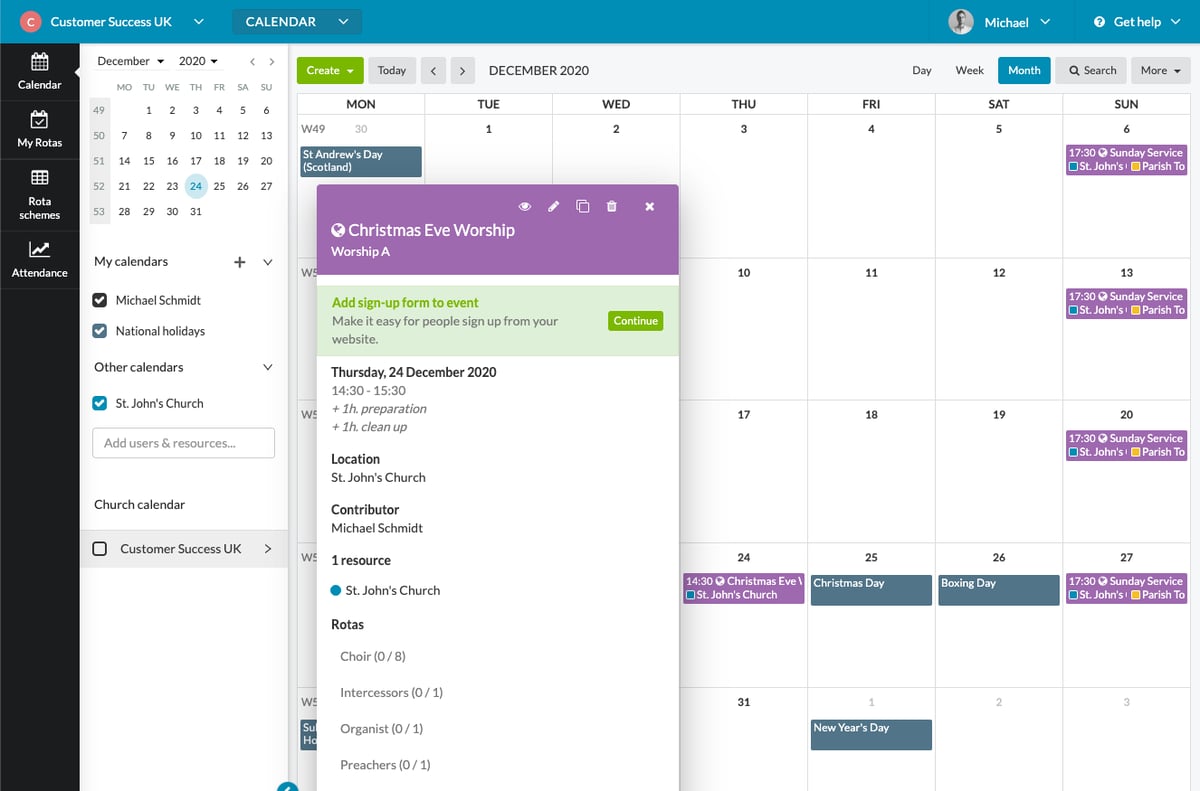Click the Continue button for sign-up form

coord(634,321)
